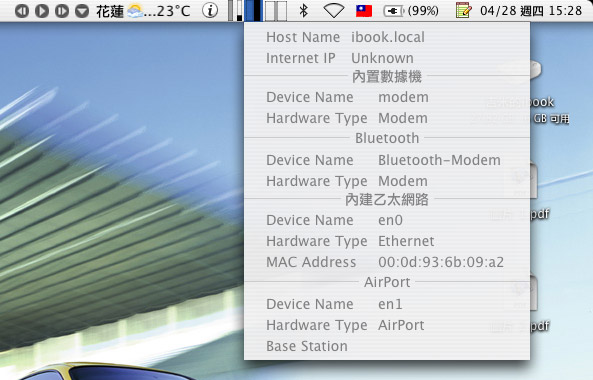
Task: Click the next track playback icon
Action: click(62, 11)
